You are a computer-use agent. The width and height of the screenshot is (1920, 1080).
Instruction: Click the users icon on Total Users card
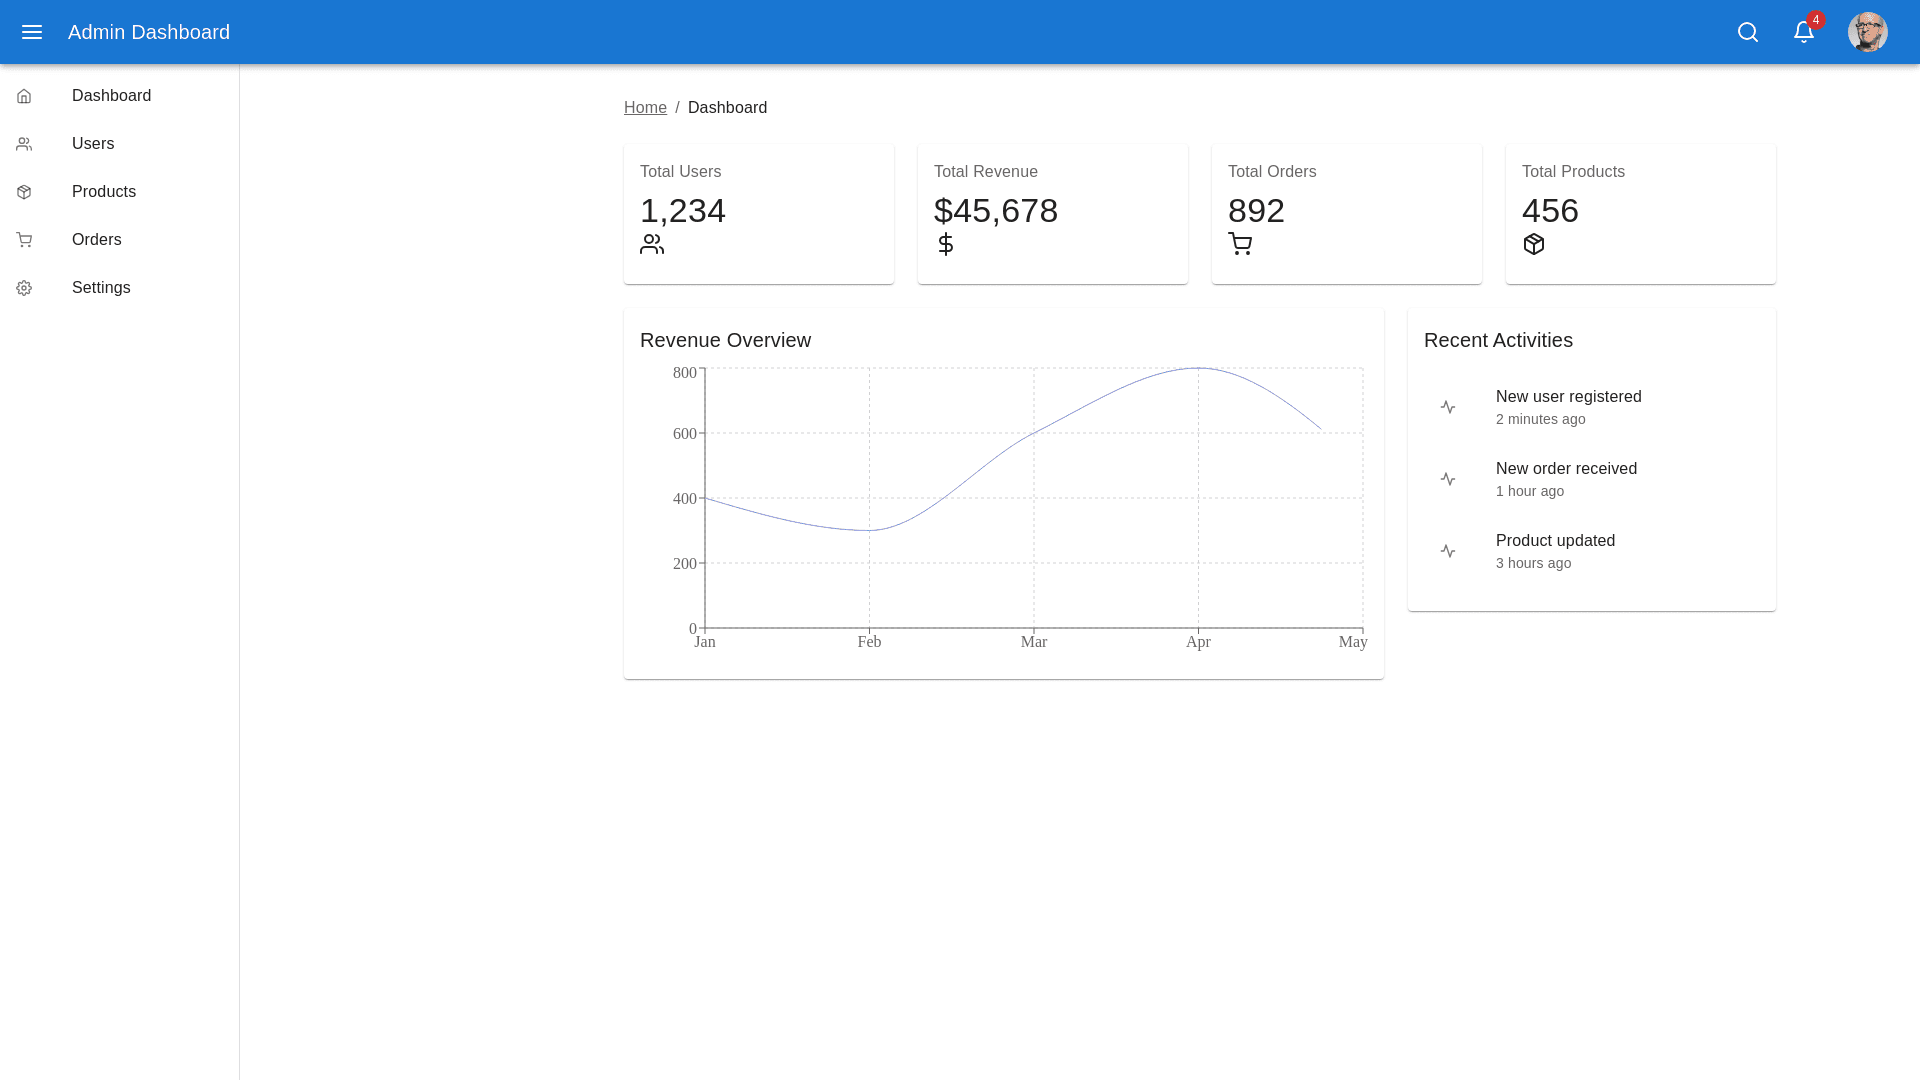click(x=652, y=243)
